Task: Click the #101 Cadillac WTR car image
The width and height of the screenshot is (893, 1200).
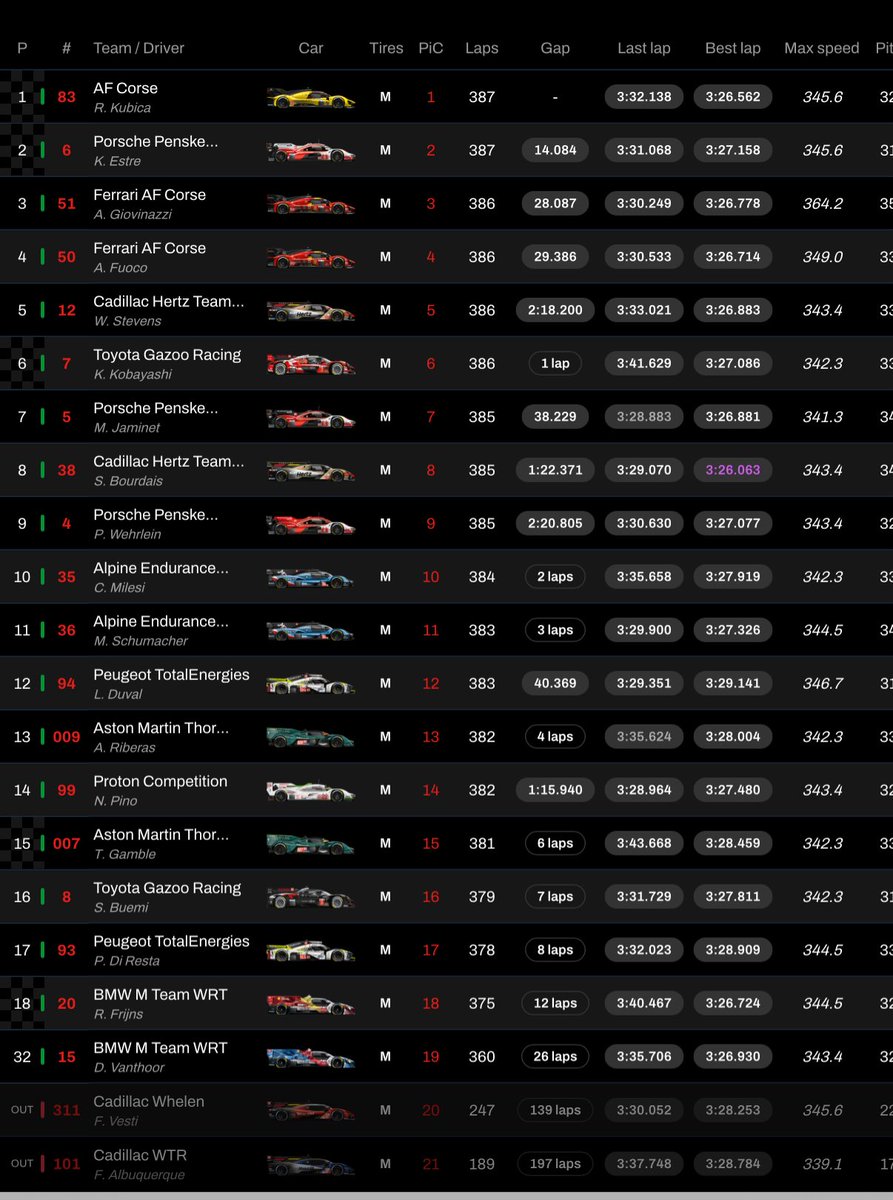Action: (x=311, y=1164)
